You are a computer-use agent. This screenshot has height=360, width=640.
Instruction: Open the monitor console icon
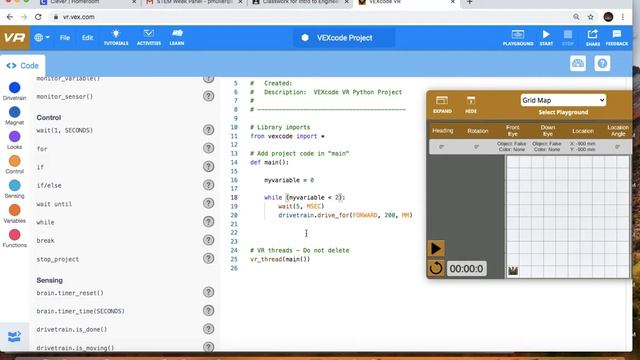[x=578, y=63]
